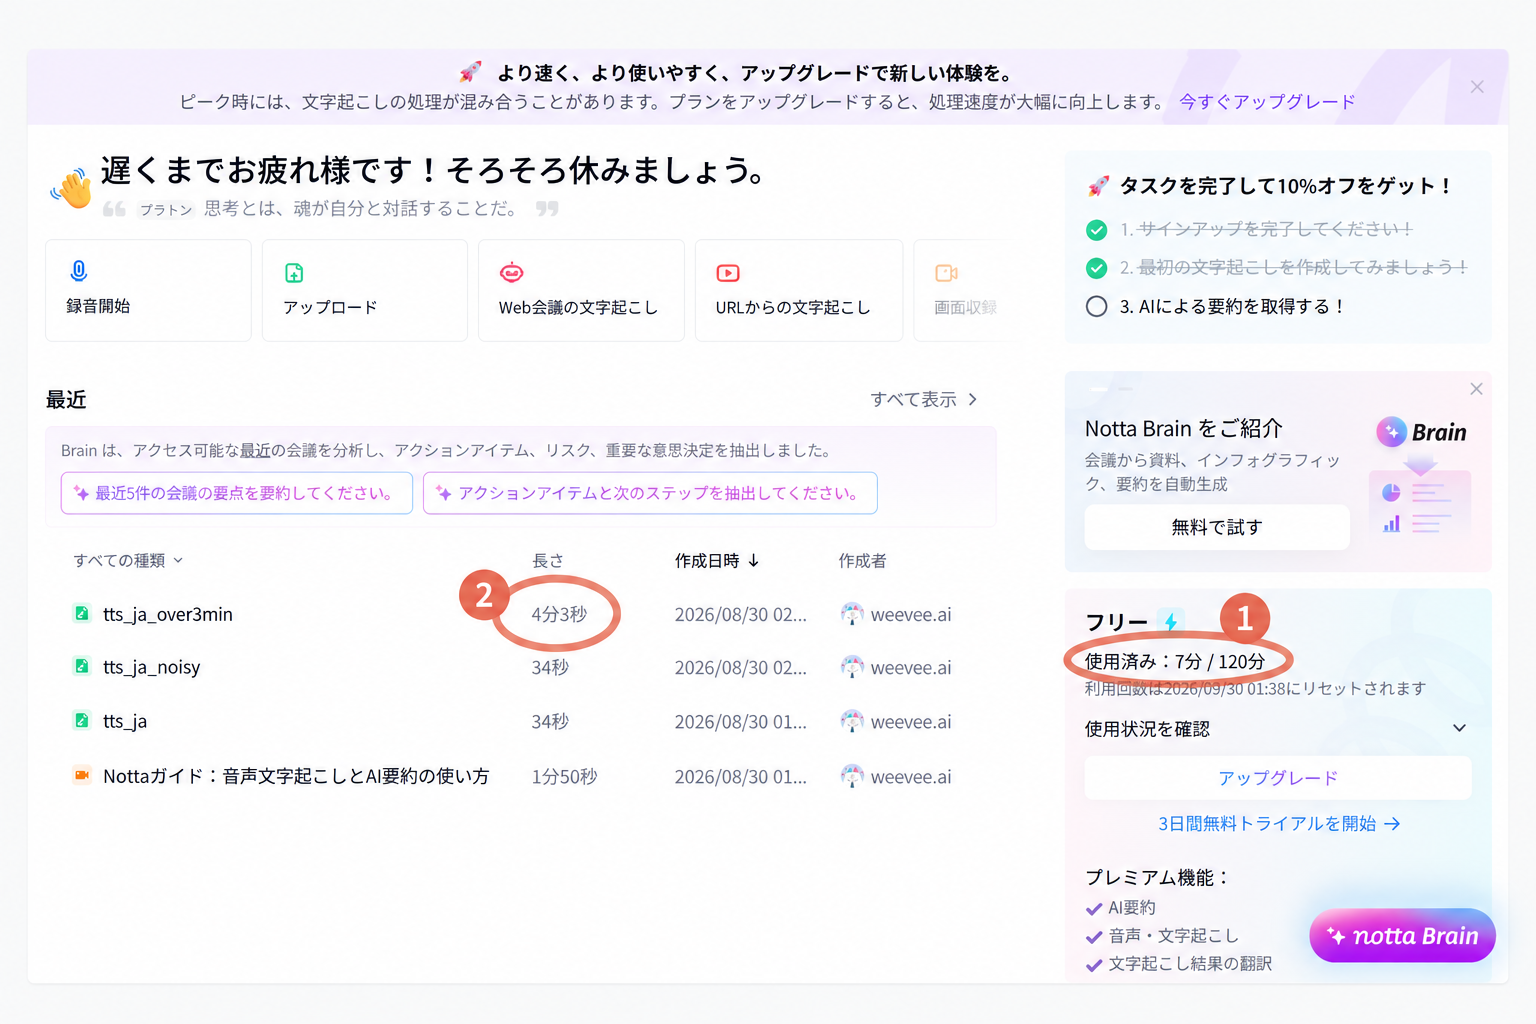This screenshot has height=1024, width=1536.
Task: Close the upgrade banner at top
Action: [1477, 87]
